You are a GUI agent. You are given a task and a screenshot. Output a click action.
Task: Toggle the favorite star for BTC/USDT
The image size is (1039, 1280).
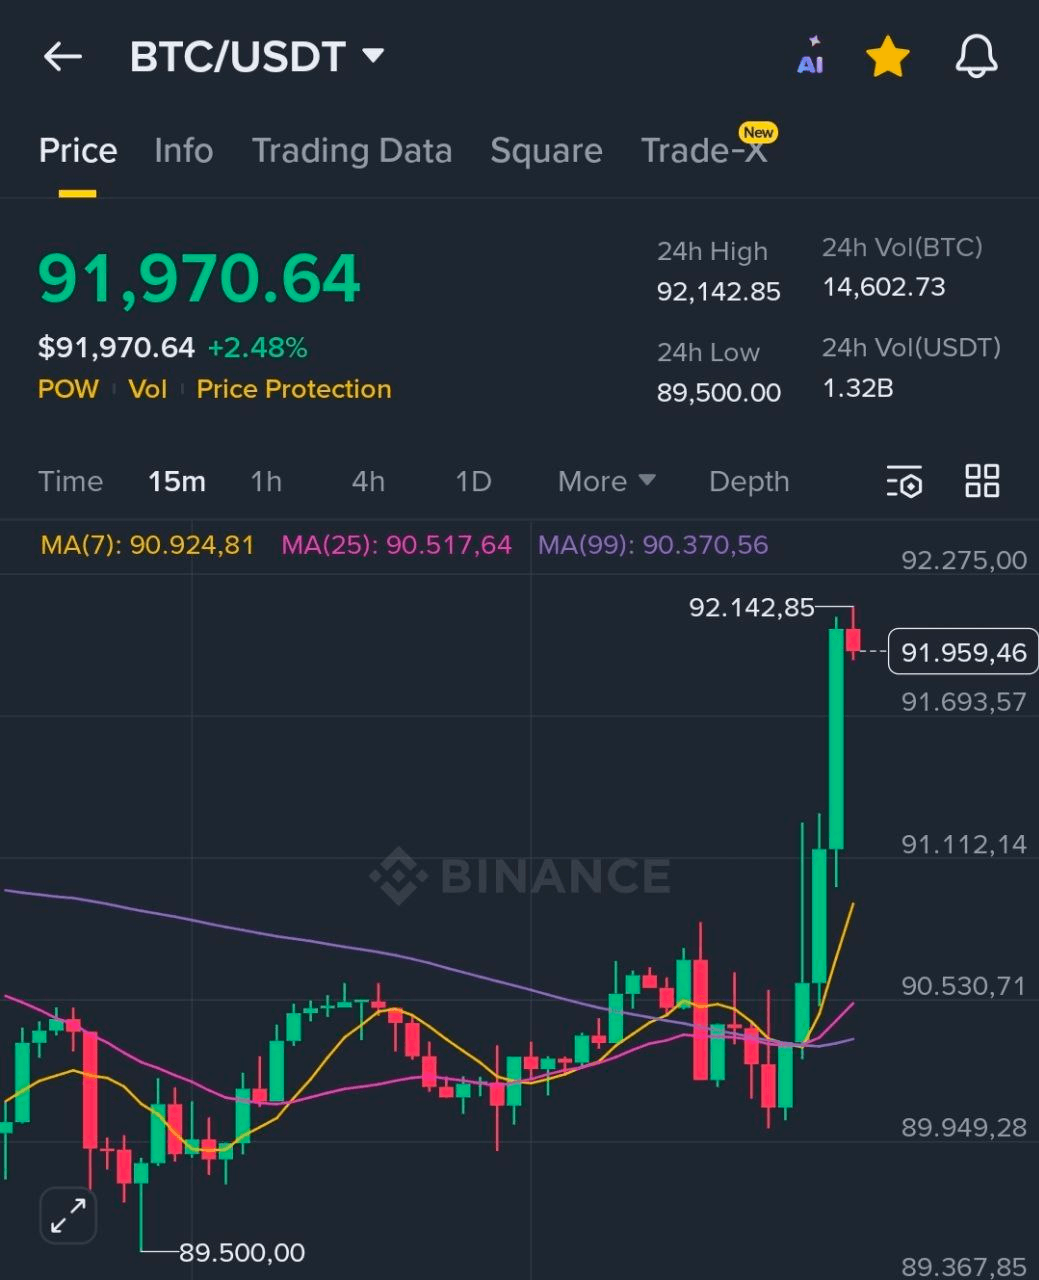[x=887, y=57]
